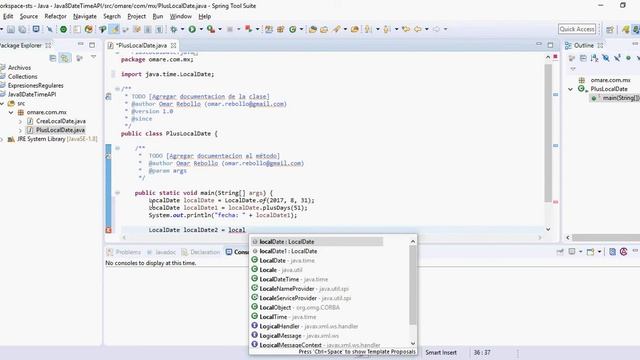
Task: Click the Run Last Tool external tools icon
Action: (211, 29)
